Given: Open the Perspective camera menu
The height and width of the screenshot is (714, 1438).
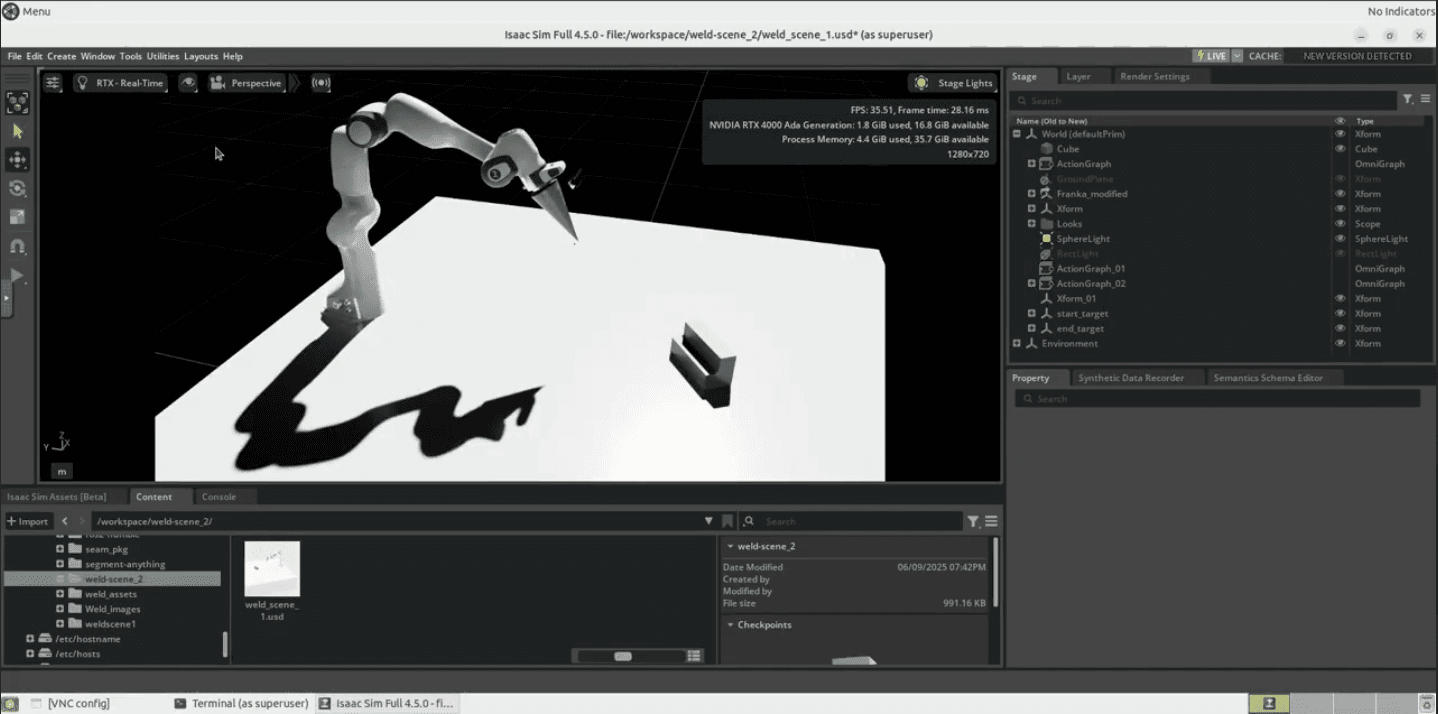Looking at the screenshot, I should point(246,83).
